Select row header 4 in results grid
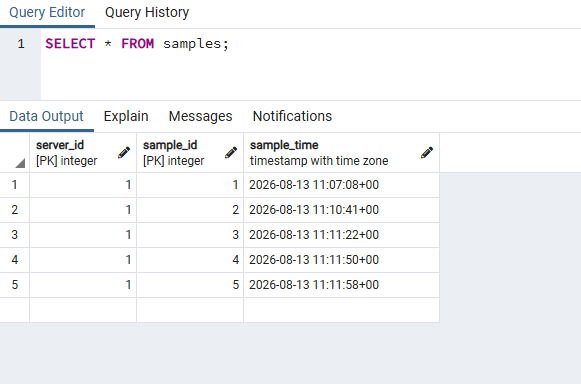Viewport: 581px width, 384px height. [14, 259]
